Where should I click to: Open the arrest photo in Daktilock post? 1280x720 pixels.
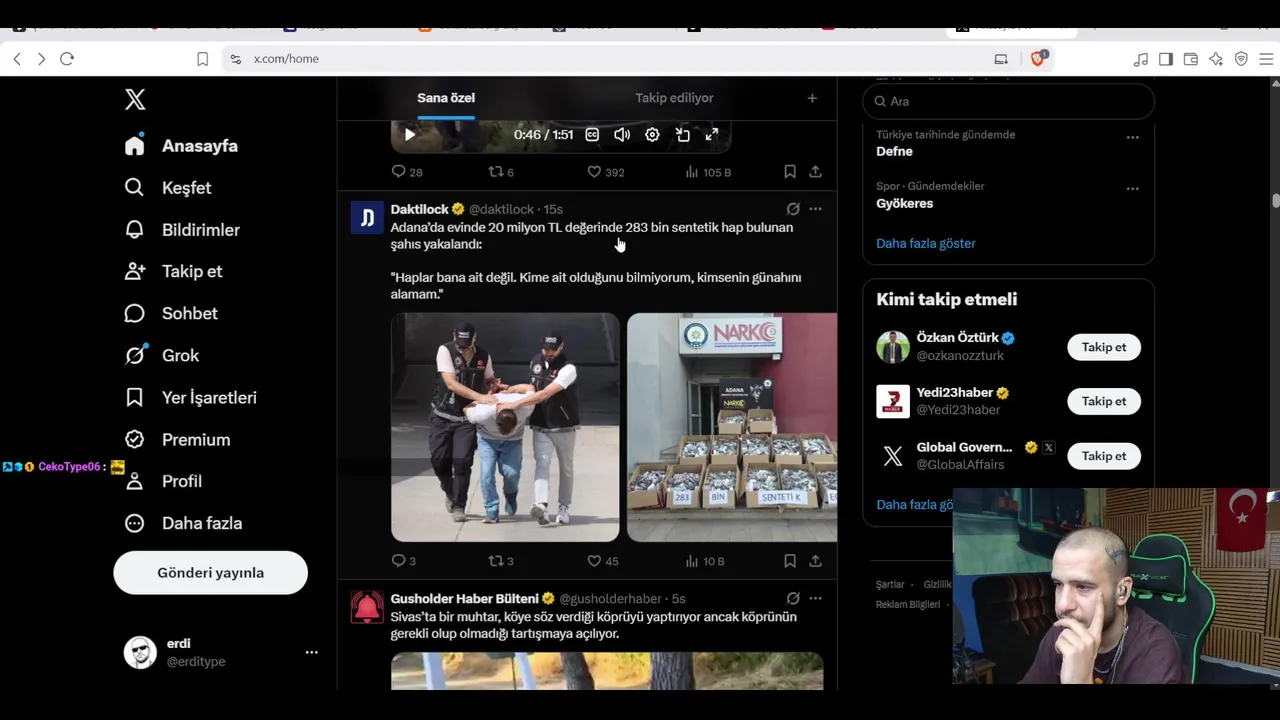coord(505,427)
